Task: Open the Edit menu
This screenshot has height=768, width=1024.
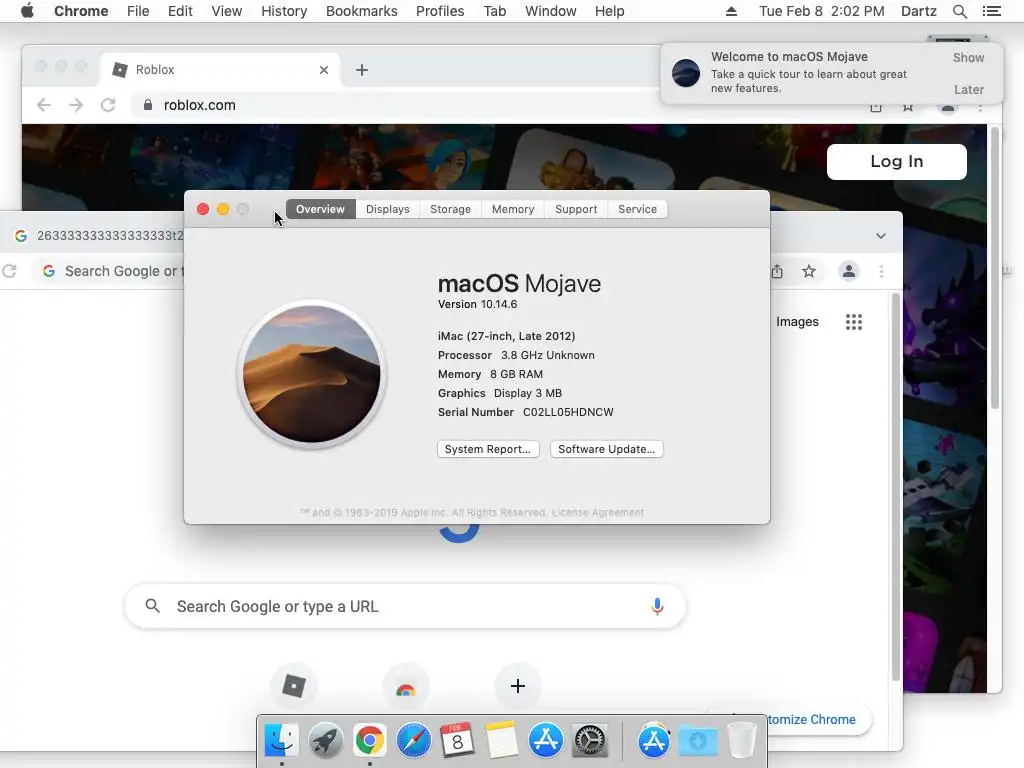Action: tap(180, 11)
